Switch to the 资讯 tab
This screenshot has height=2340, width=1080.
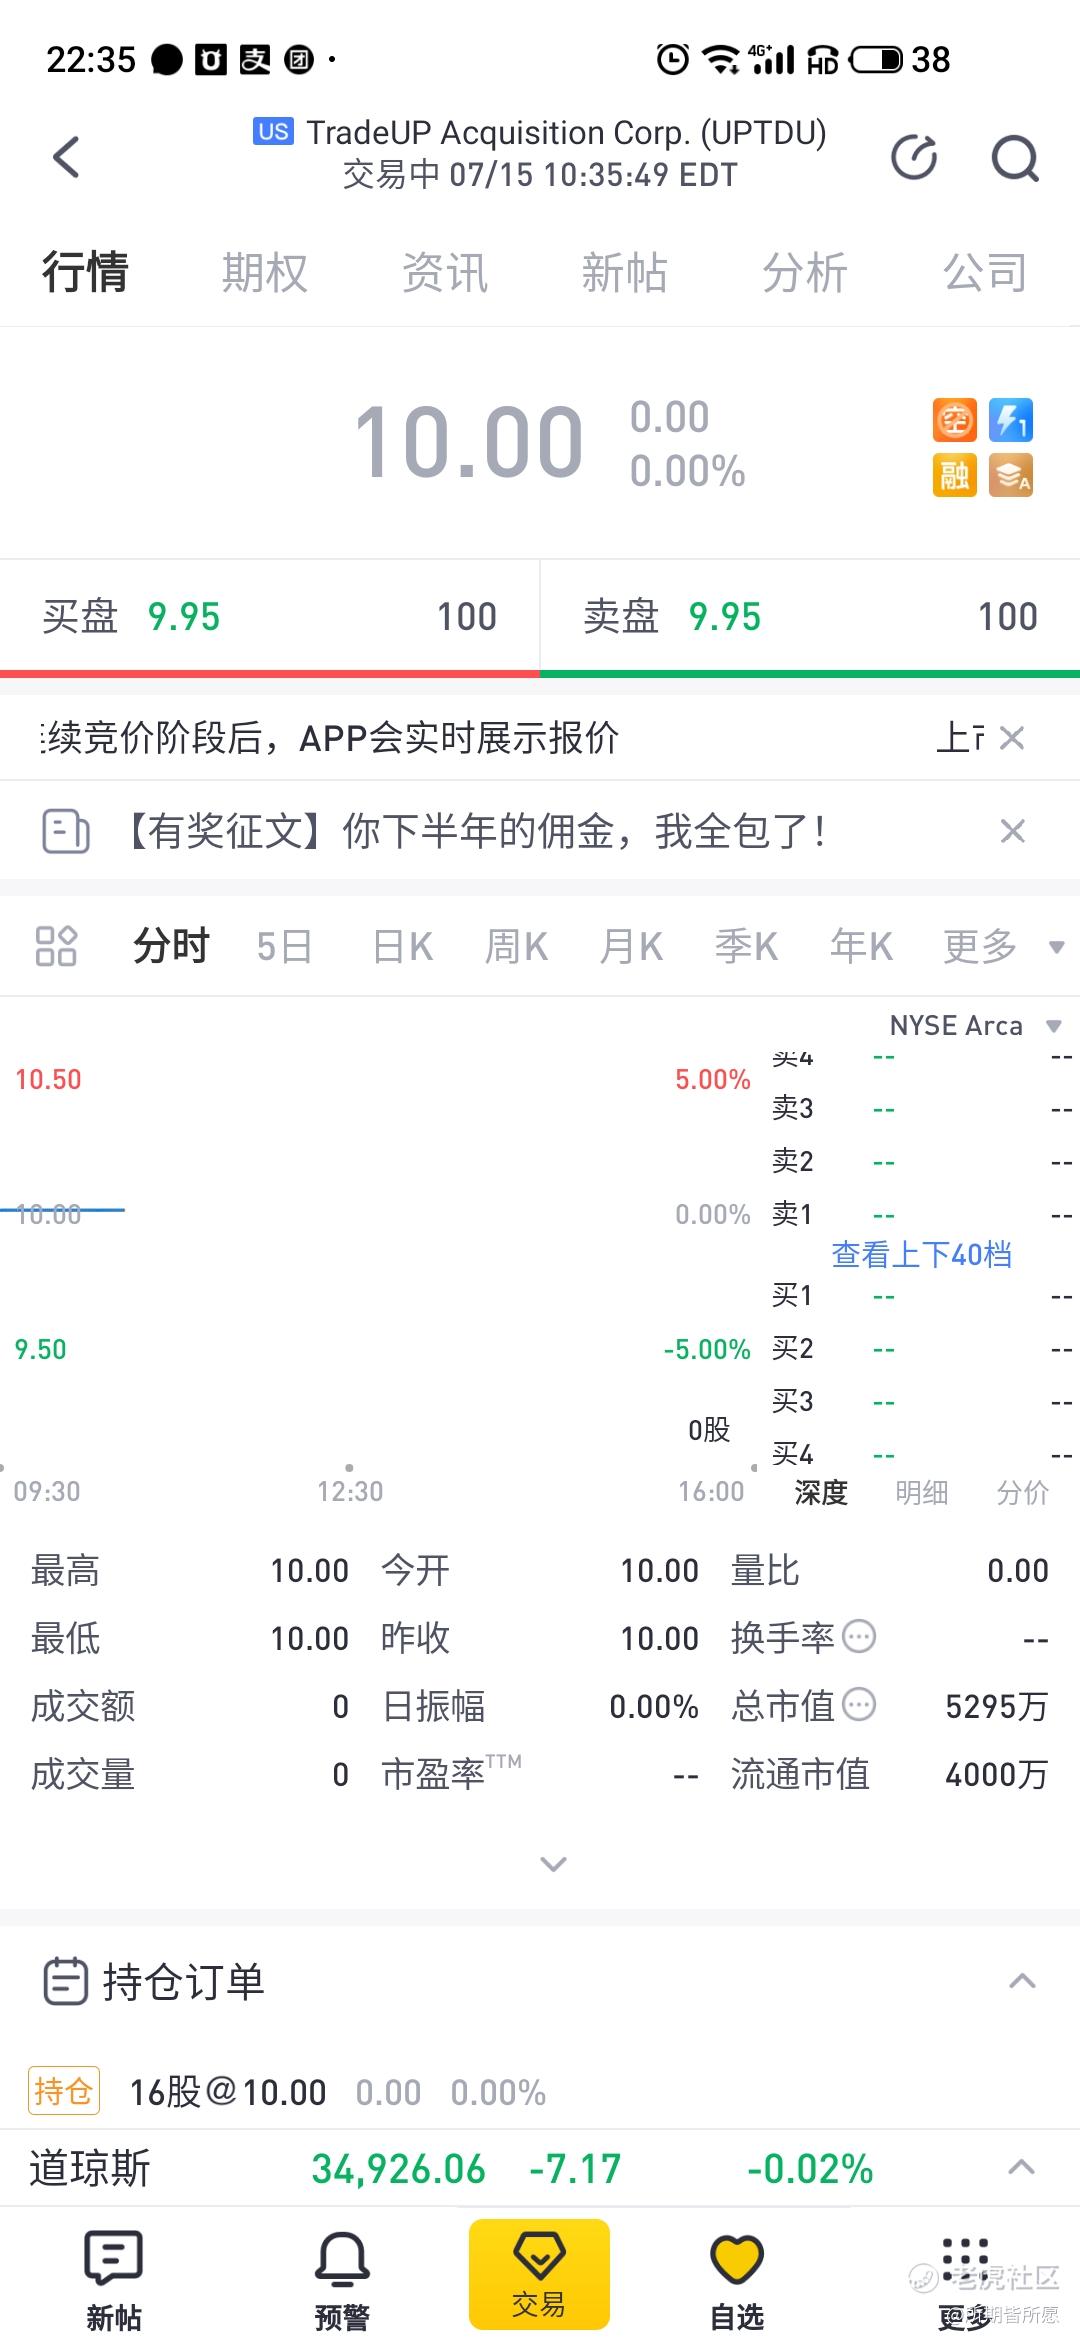445,272
